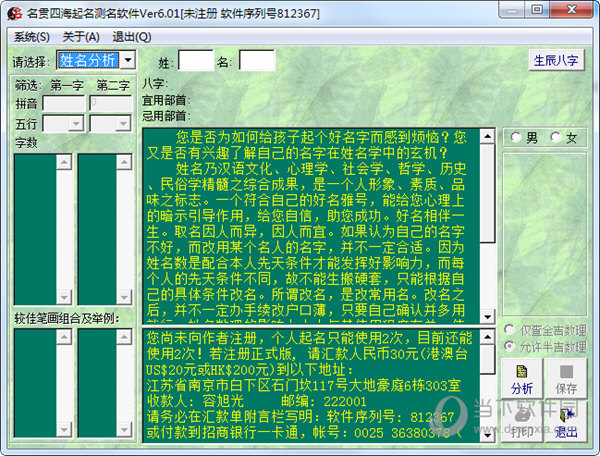Open the 生辰八字 birth chart dialog
The width and height of the screenshot is (600, 456).
tap(556, 60)
